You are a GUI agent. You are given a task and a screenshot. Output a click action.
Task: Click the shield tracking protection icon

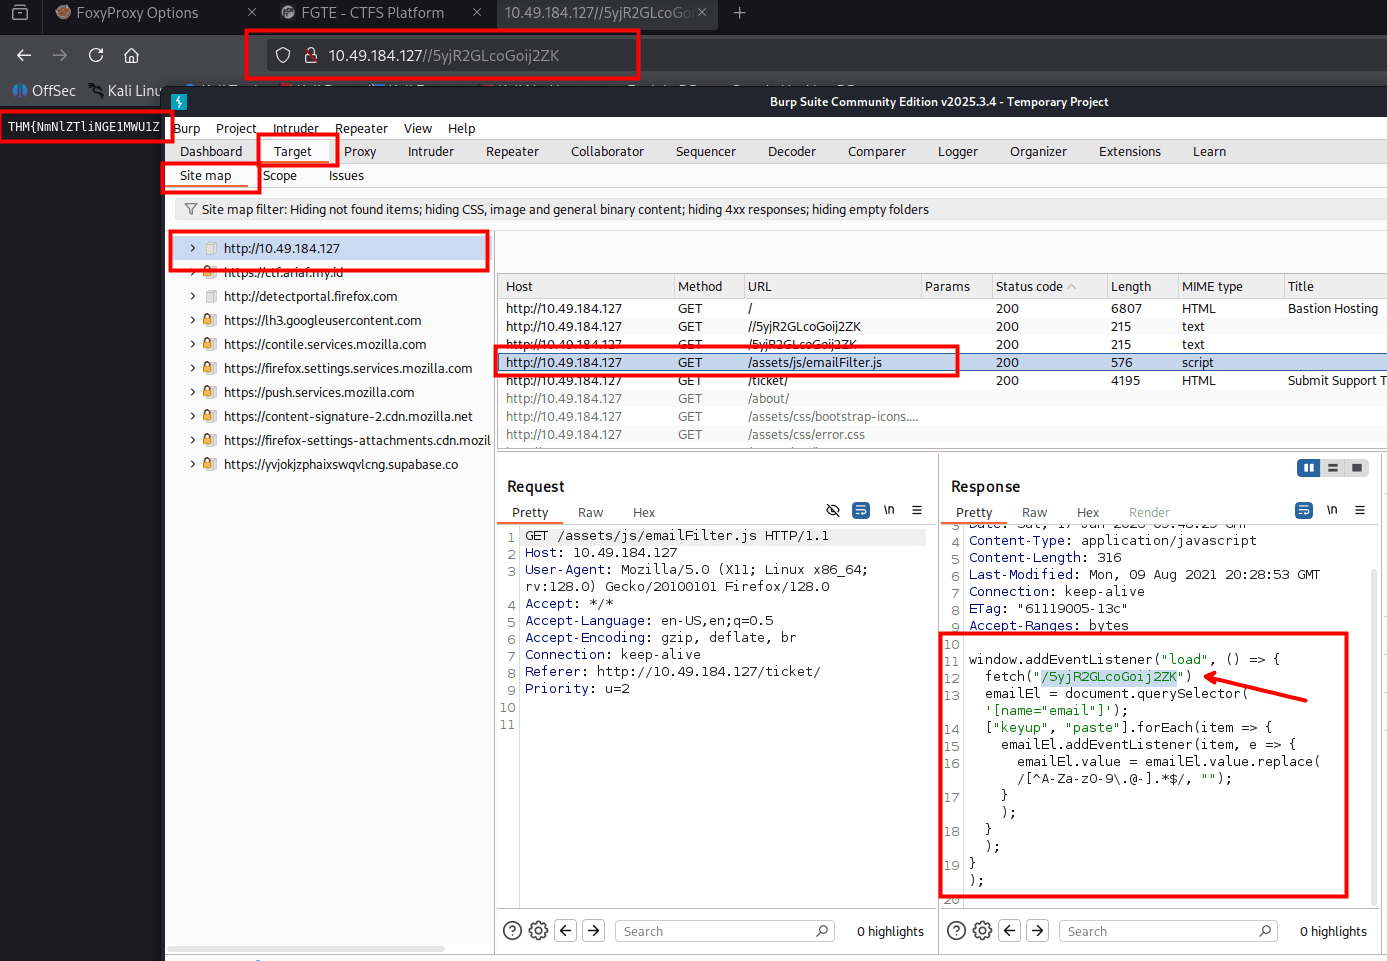283,55
